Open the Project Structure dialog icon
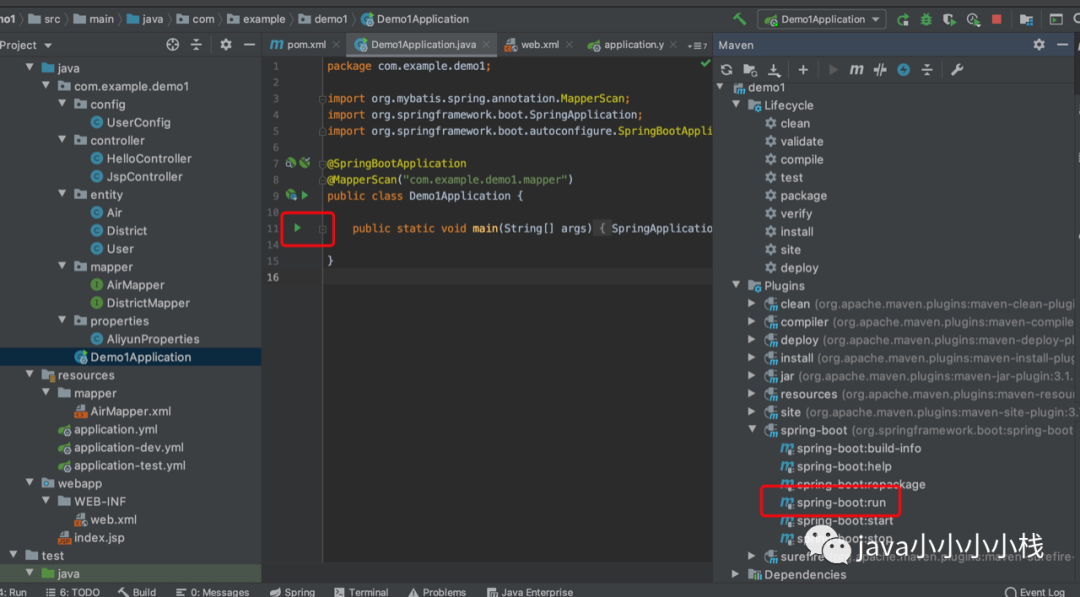1080x597 pixels. (1026, 19)
